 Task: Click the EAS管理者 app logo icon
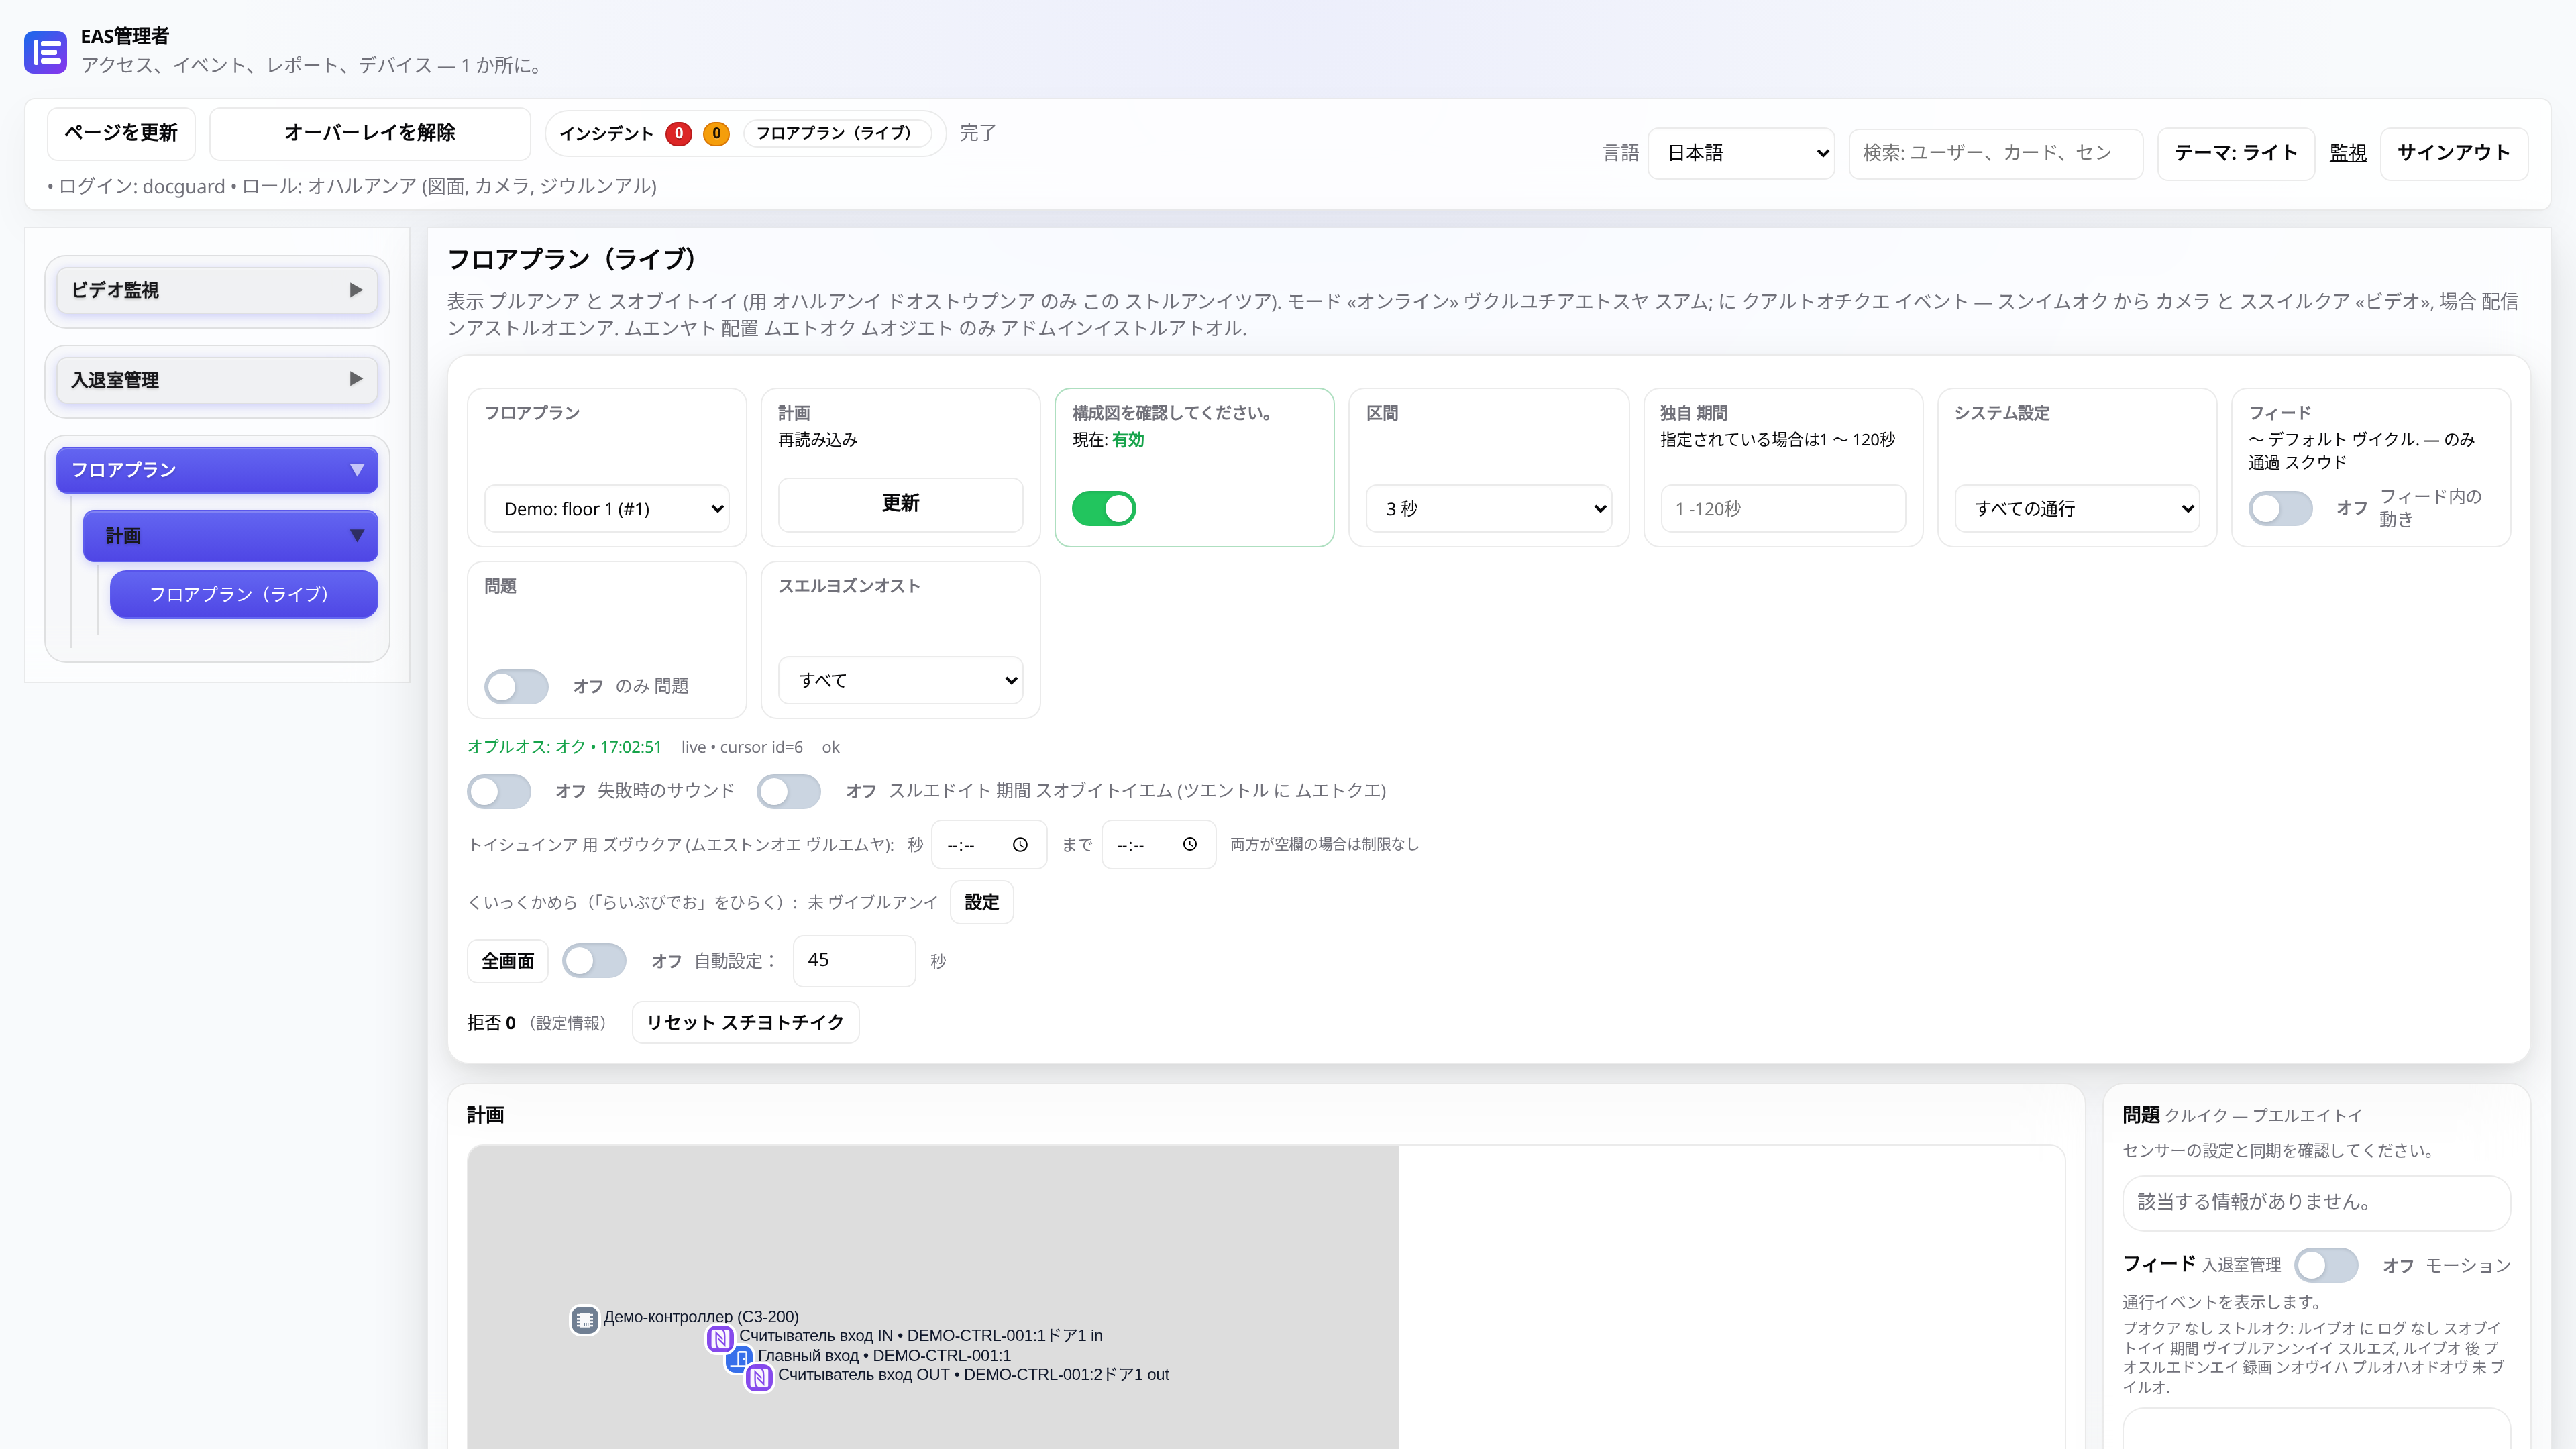pyautogui.click(x=46, y=51)
